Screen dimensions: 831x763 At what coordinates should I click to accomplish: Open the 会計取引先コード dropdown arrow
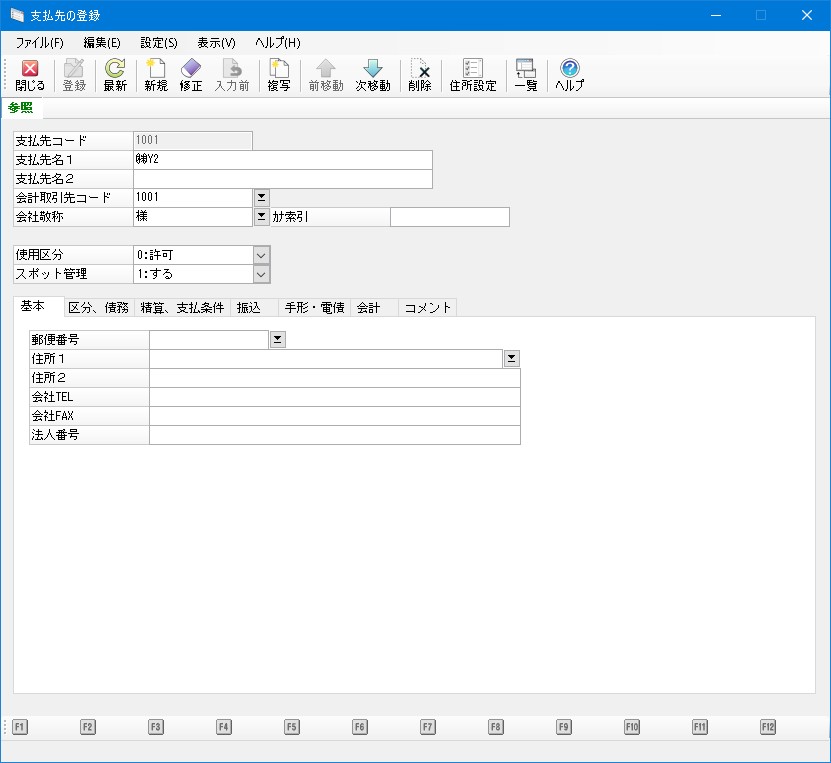pyautogui.click(x=261, y=198)
